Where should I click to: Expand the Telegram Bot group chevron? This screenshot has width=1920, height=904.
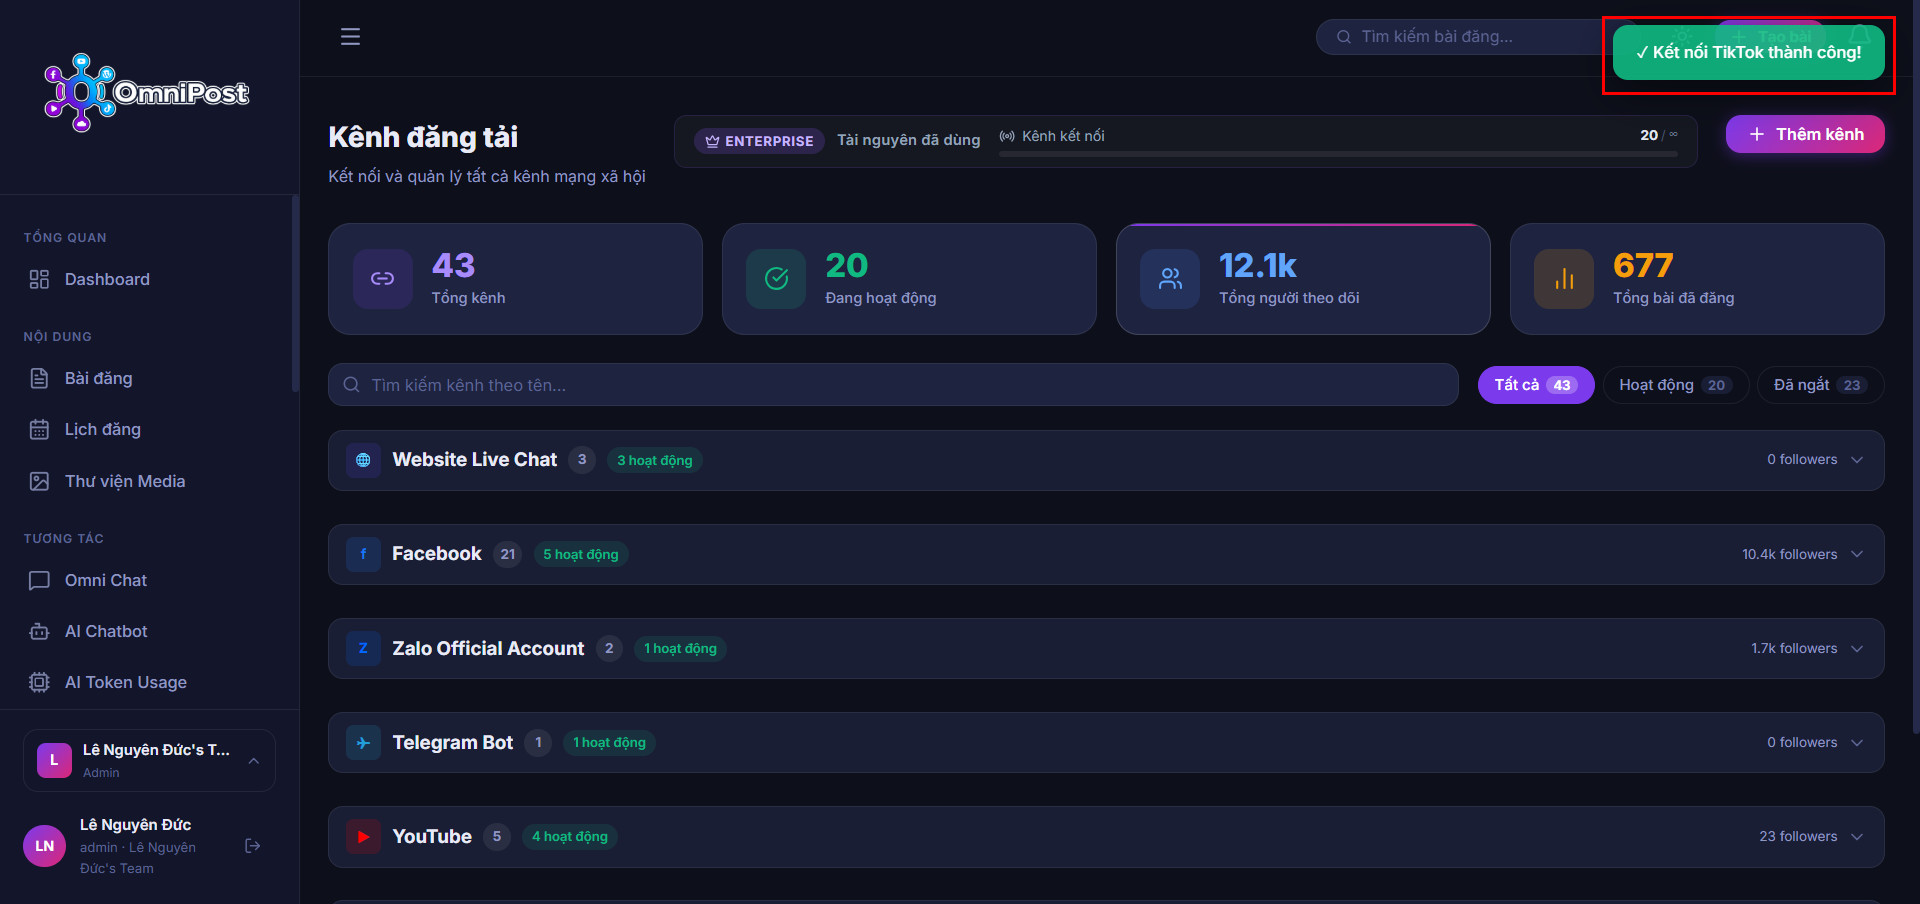tap(1857, 742)
